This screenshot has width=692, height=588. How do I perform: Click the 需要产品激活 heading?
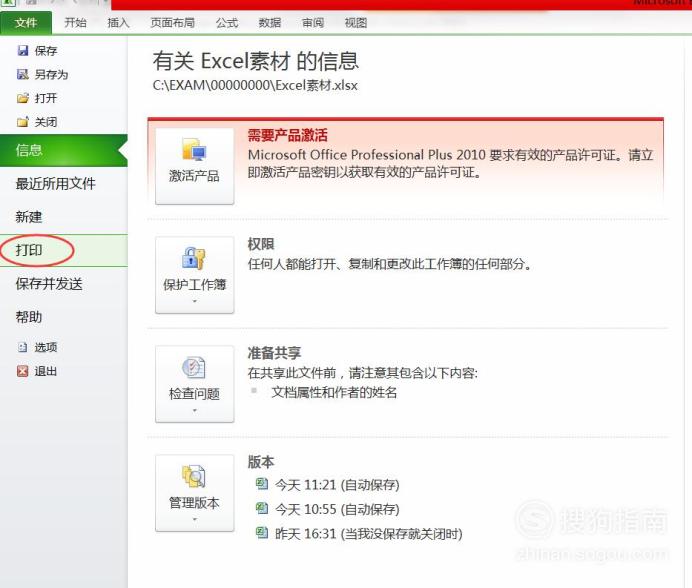pyautogui.click(x=288, y=135)
